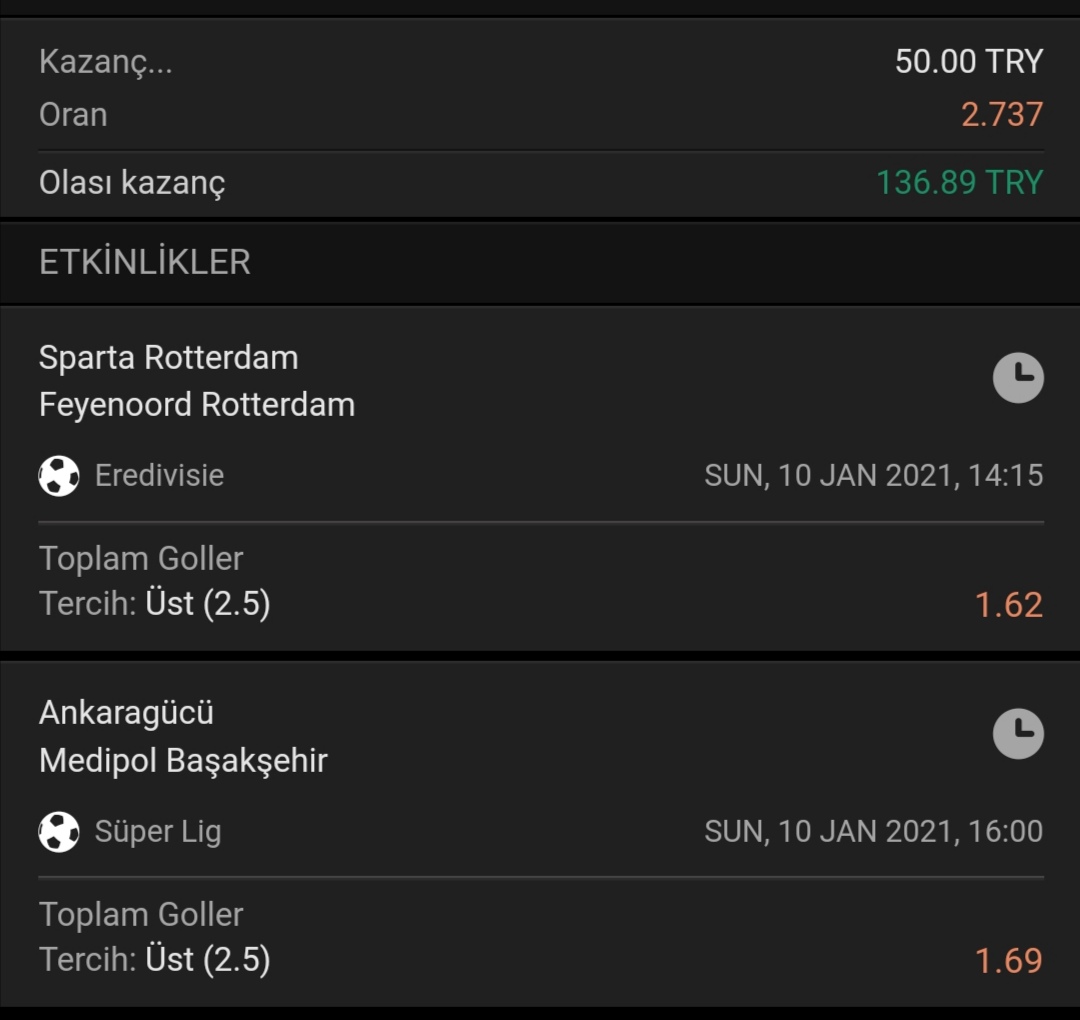
Task: Tap the soccer ball icon beside Eredivisie
Action: (x=59, y=476)
